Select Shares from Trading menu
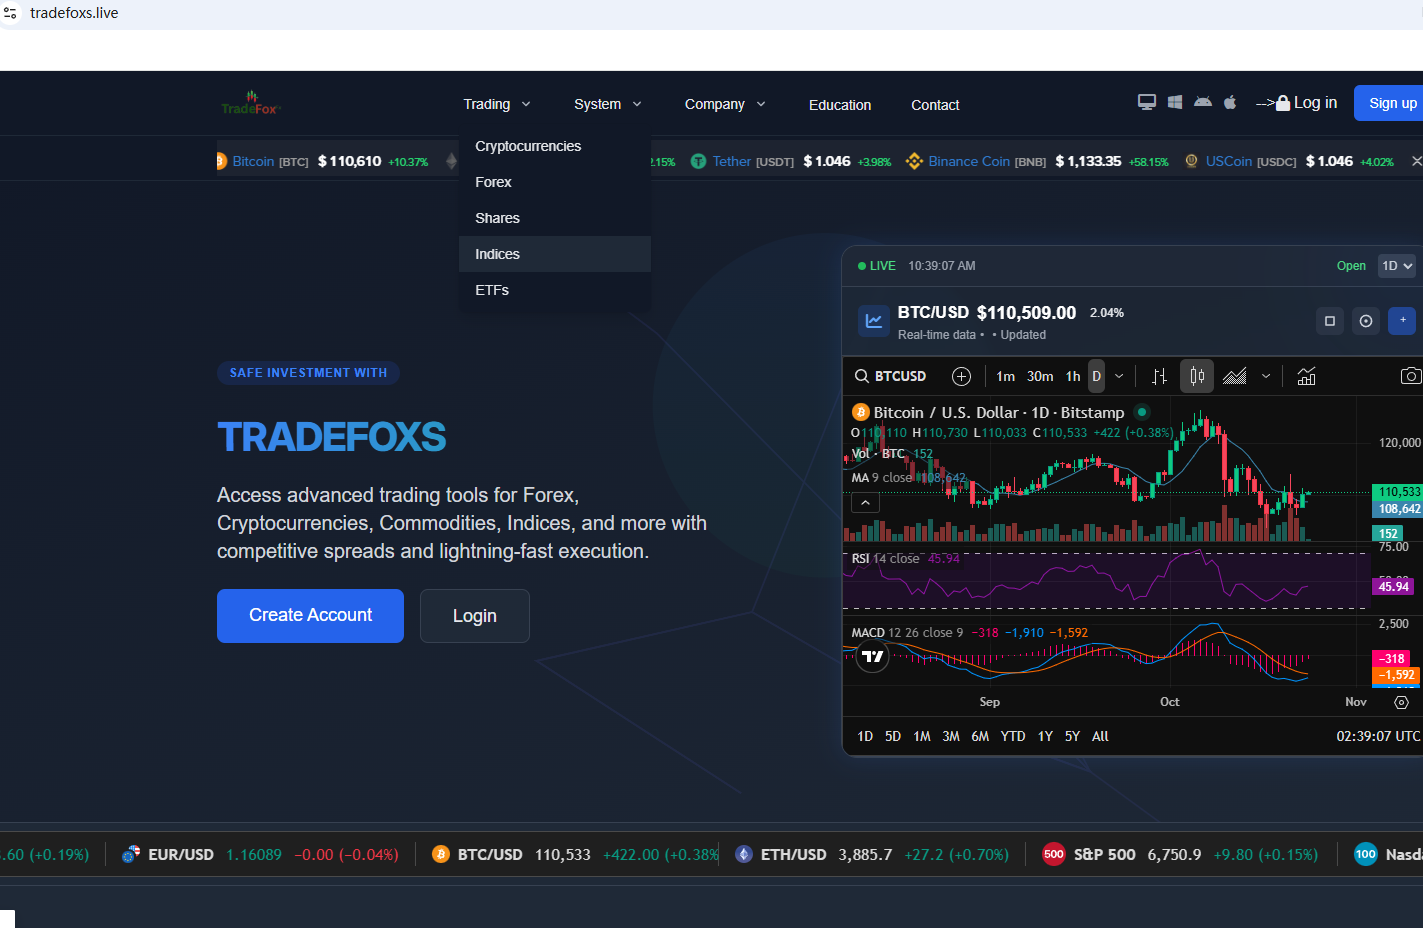 (x=555, y=218)
